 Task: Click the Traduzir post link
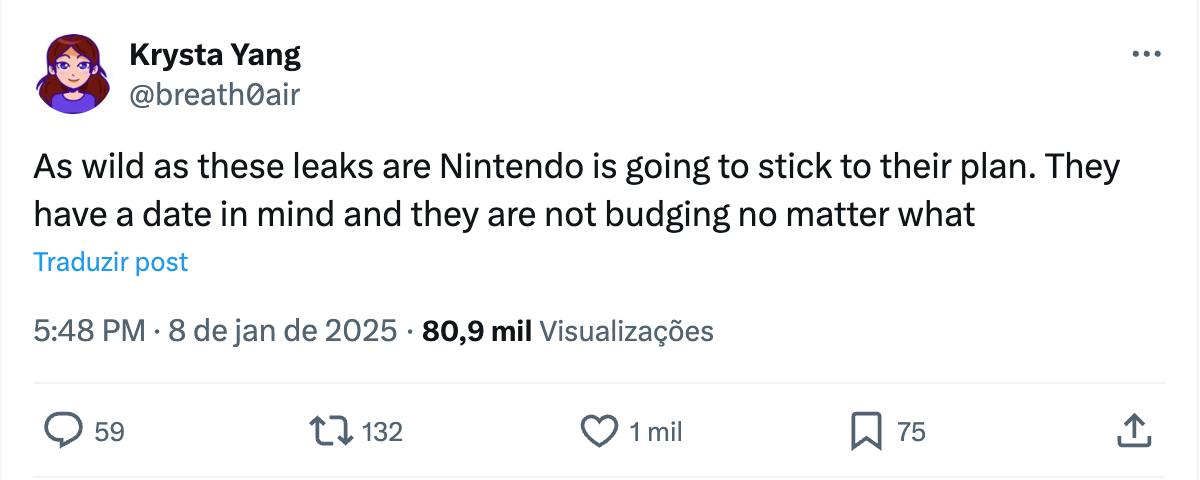tap(110, 262)
